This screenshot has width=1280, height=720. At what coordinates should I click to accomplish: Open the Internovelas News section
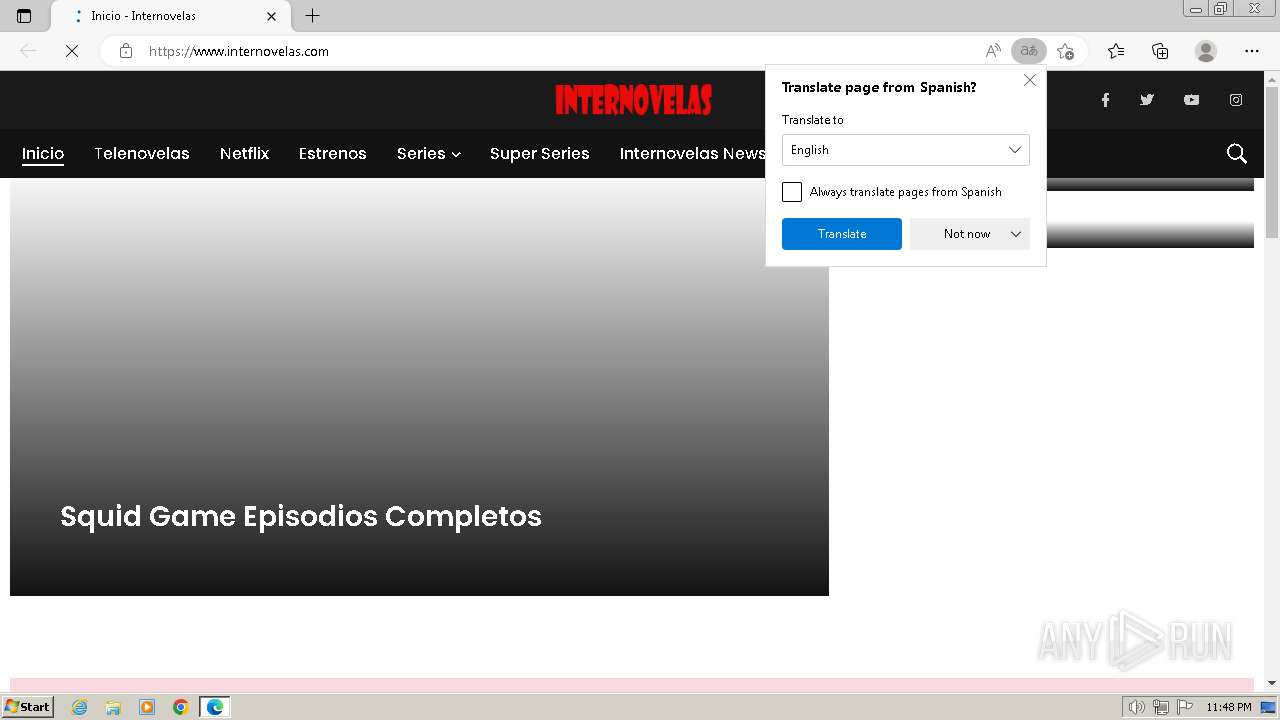click(x=692, y=153)
